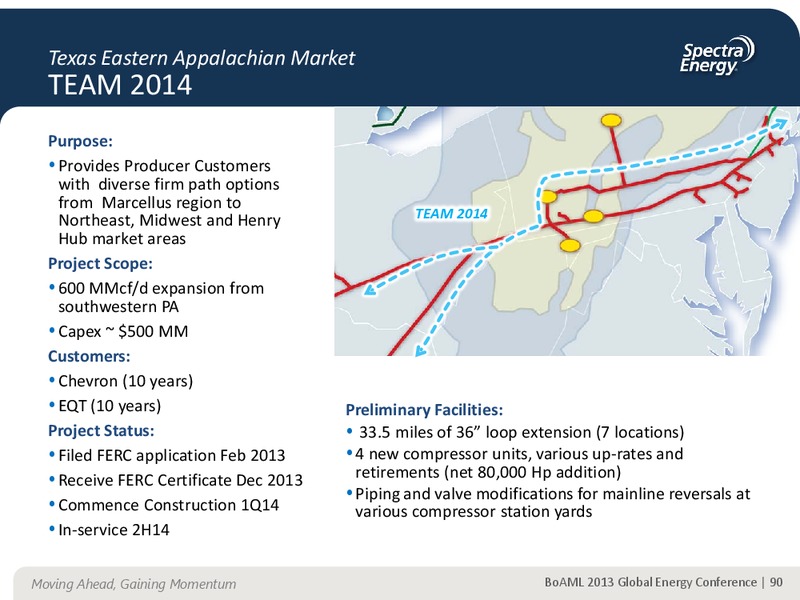Select the Project Scope: heading
Image resolution: width=800 pixels, height=600 pixels.
pyautogui.click(x=101, y=264)
